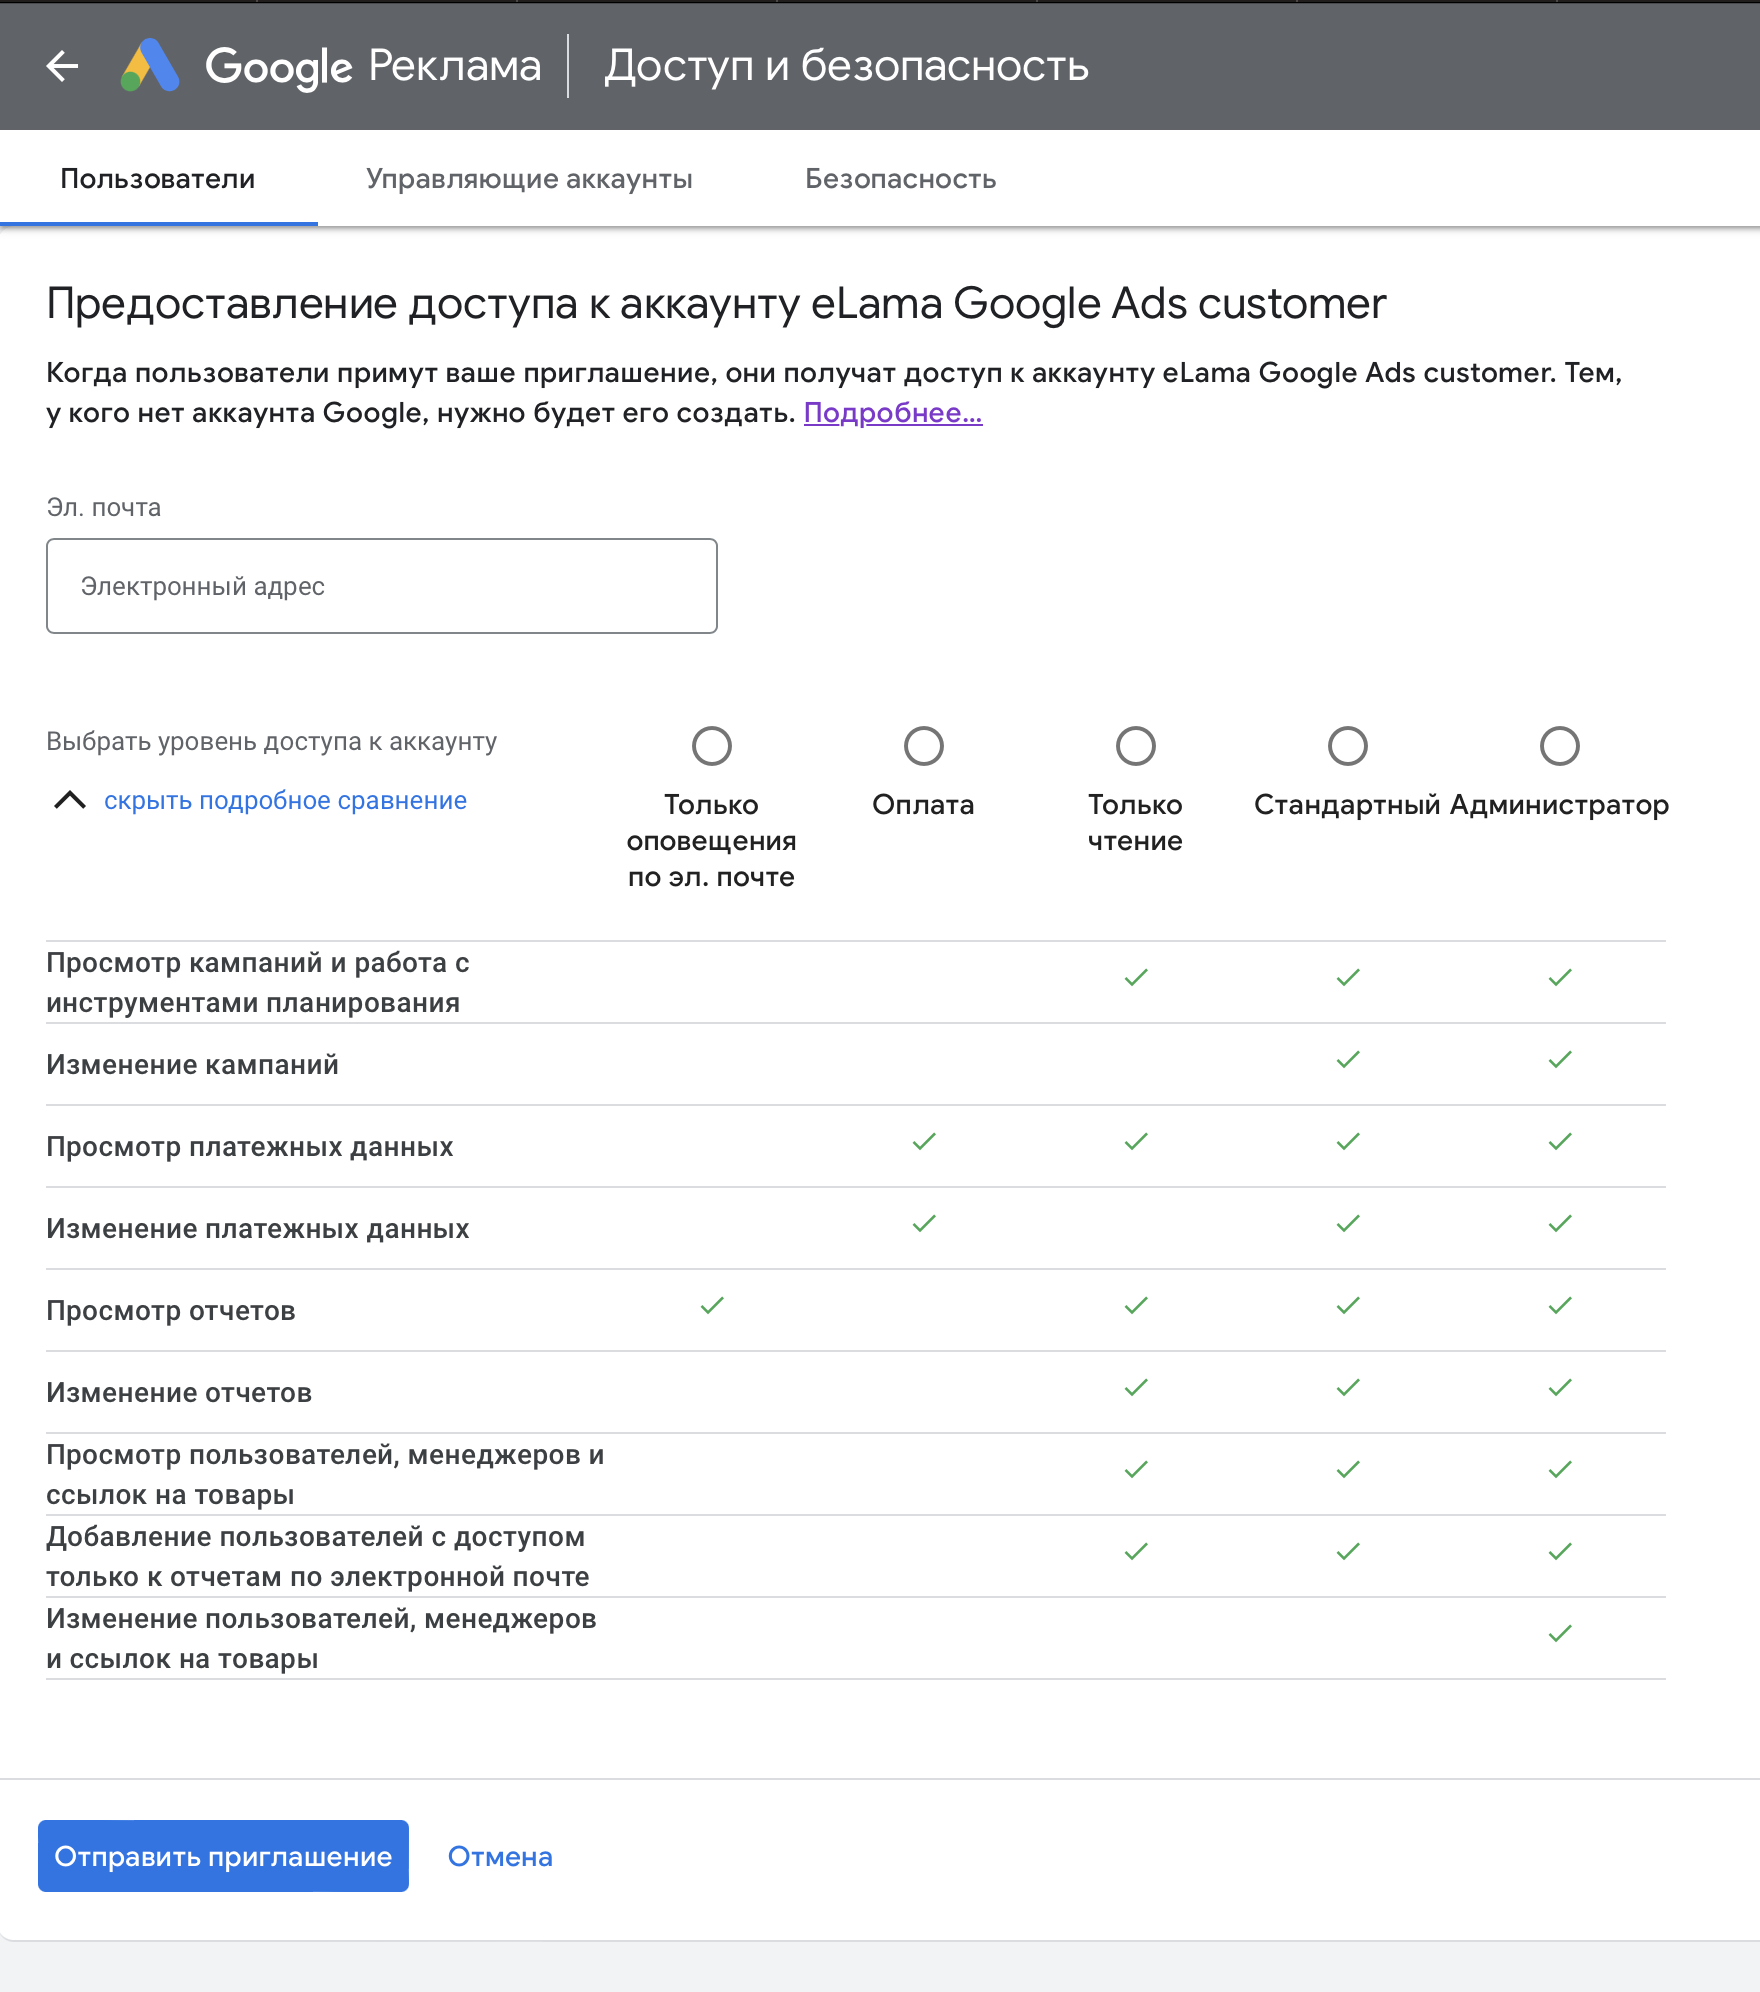
Task: Open the Подробнее link
Action: [893, 413]
